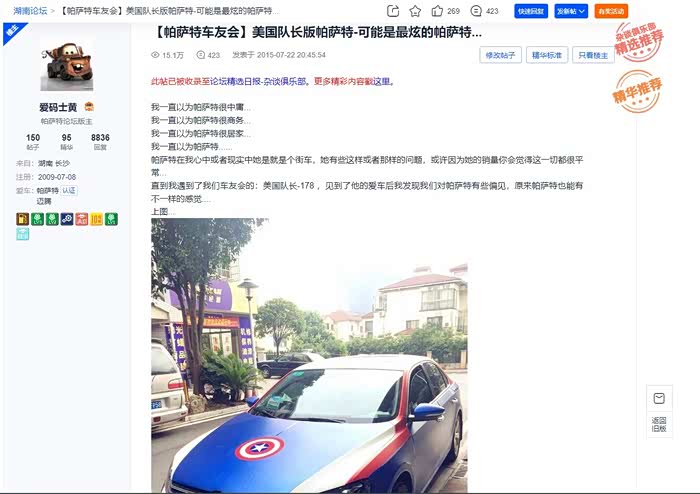700x494 pixels.
Task: Open the Captain America car photo
Action: click(309, 355)
